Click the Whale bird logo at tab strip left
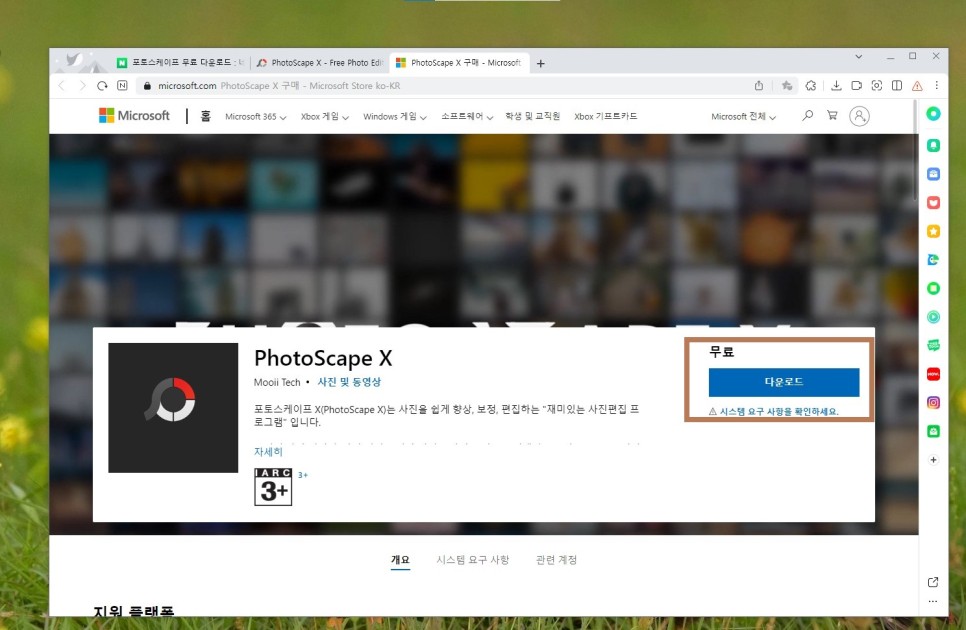The image size is (966, 630). pos(74,59)
